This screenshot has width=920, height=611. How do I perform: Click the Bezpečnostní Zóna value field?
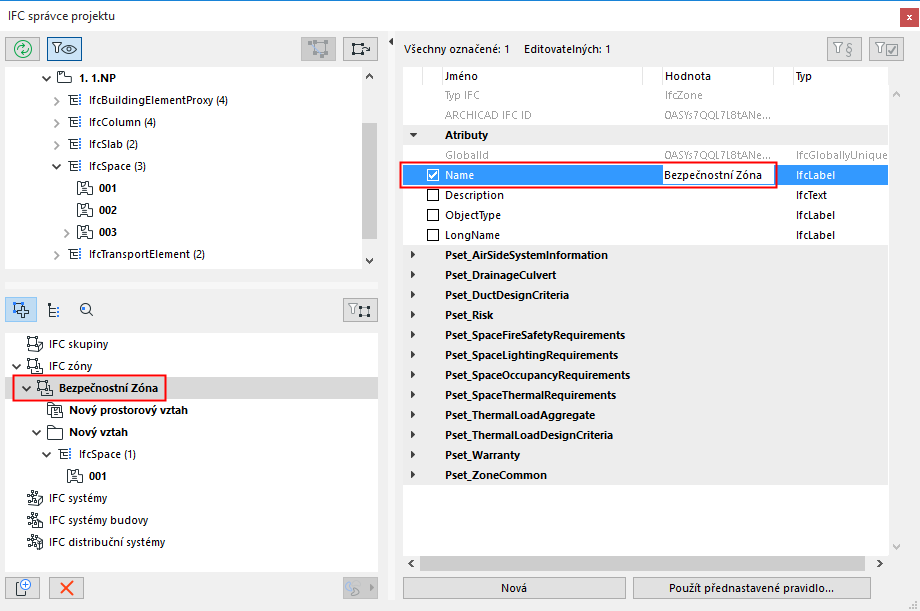pyautogui.click(x=718, y=174)
